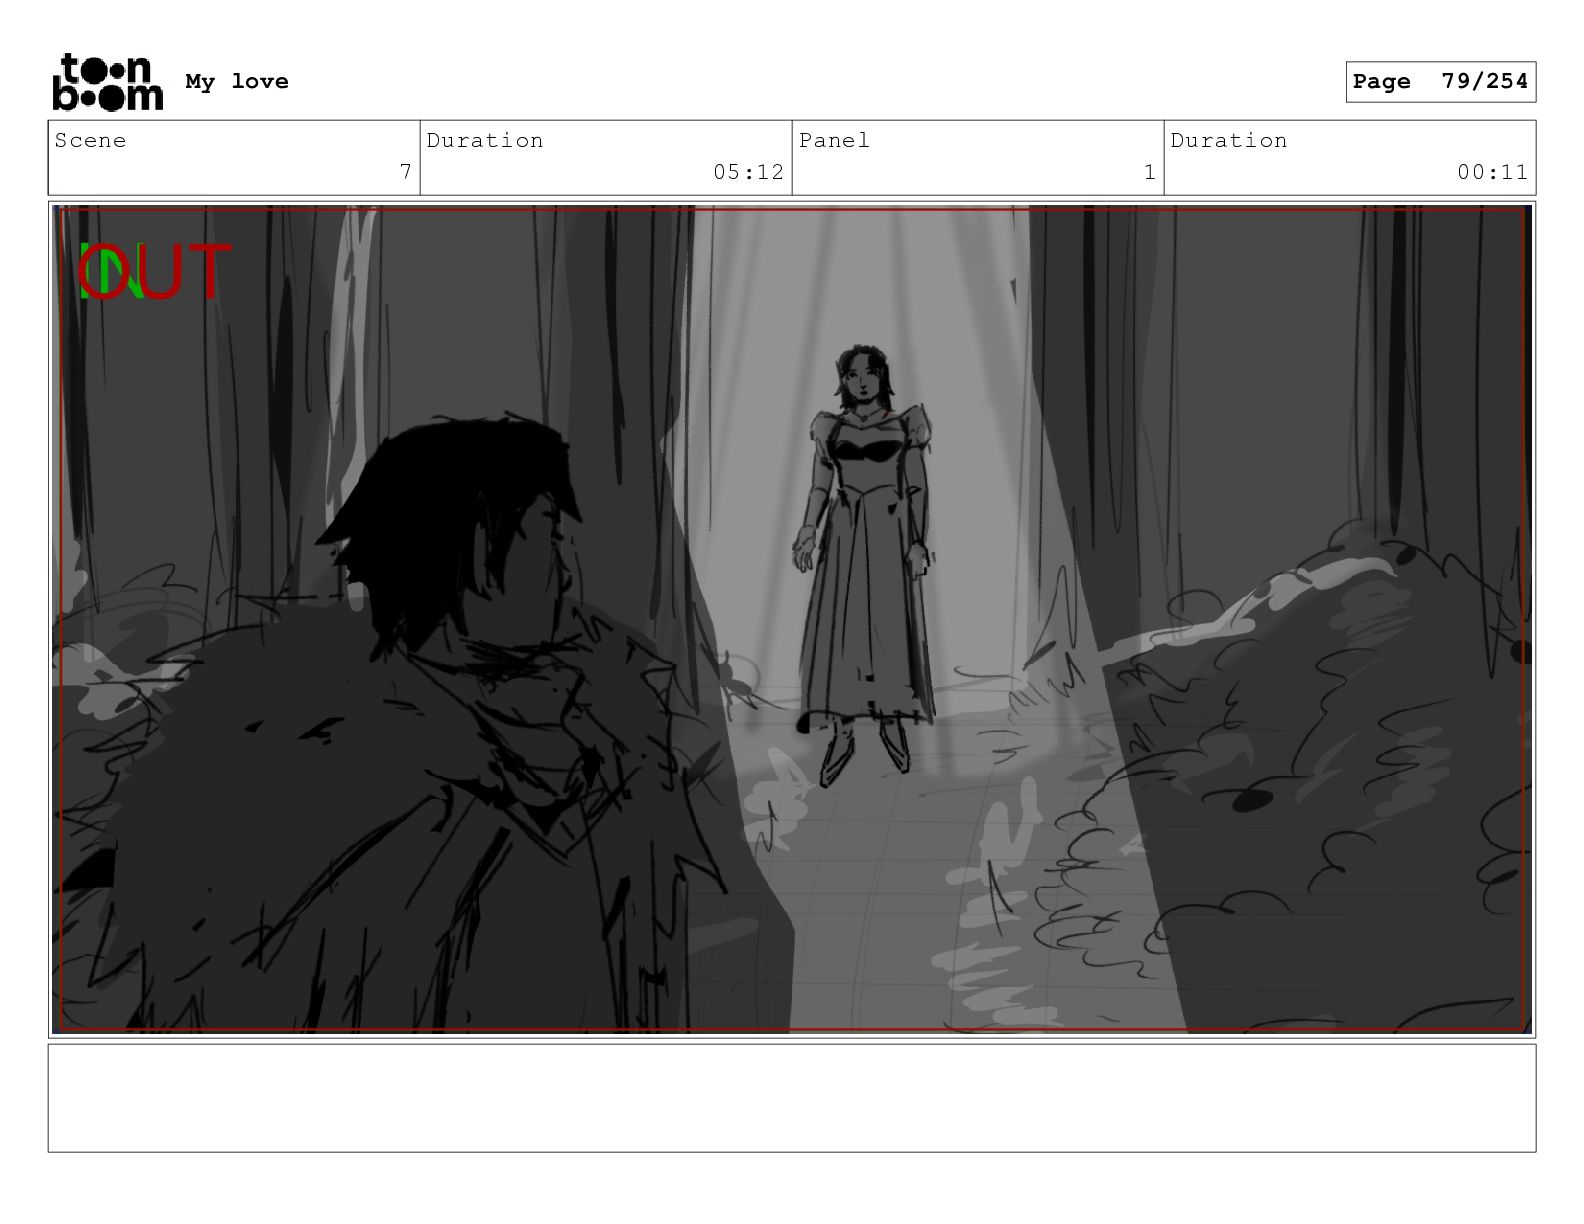Select the panel number 1
The width and height of the screenshot is (1584, 1224).
(1149, 172)
